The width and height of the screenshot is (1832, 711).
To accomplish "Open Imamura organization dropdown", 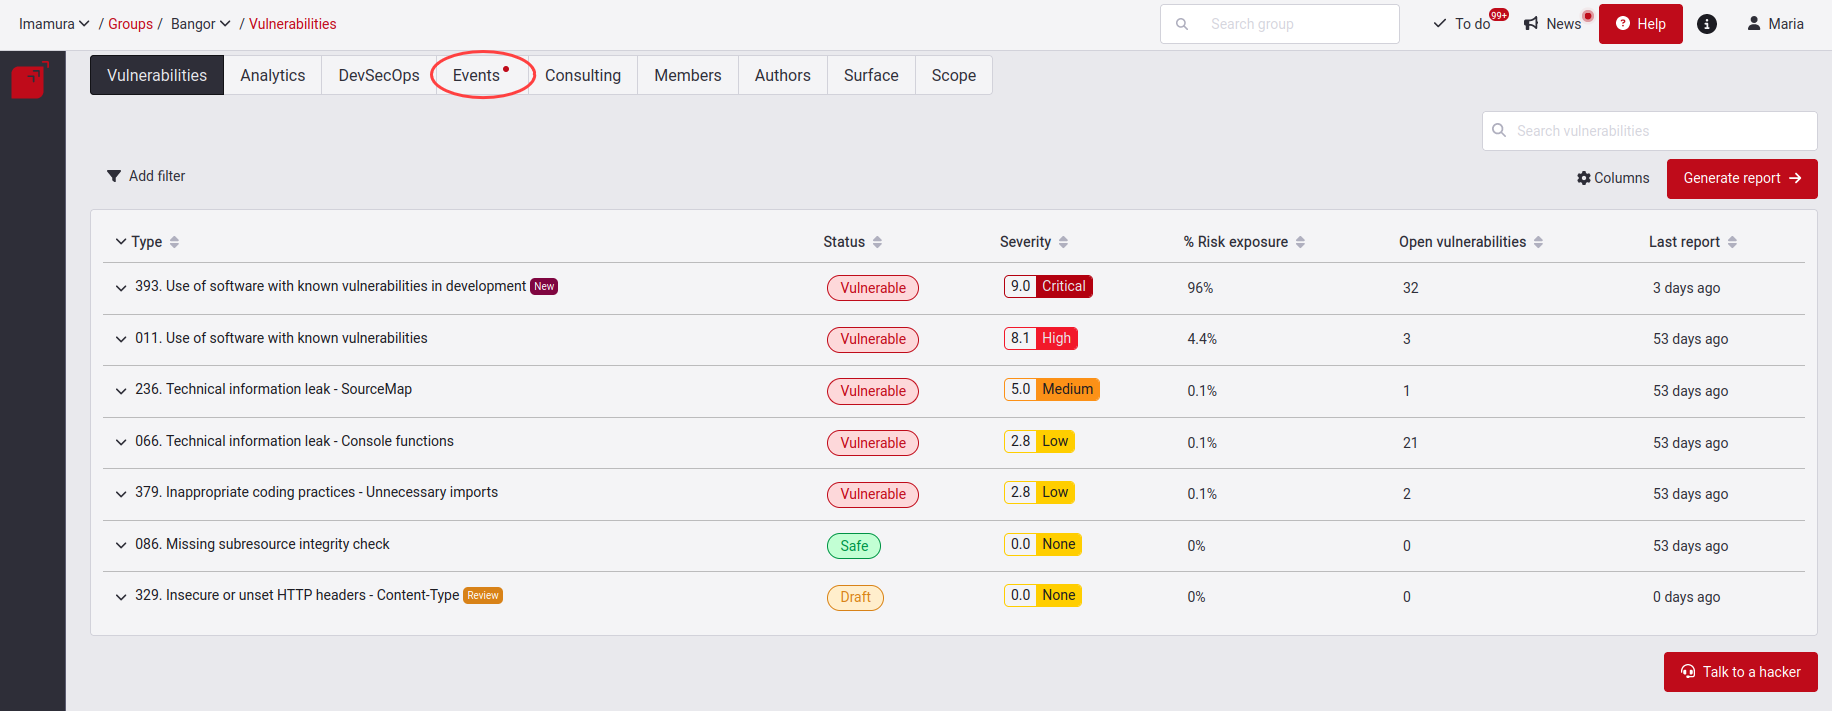I will (54, 24).
